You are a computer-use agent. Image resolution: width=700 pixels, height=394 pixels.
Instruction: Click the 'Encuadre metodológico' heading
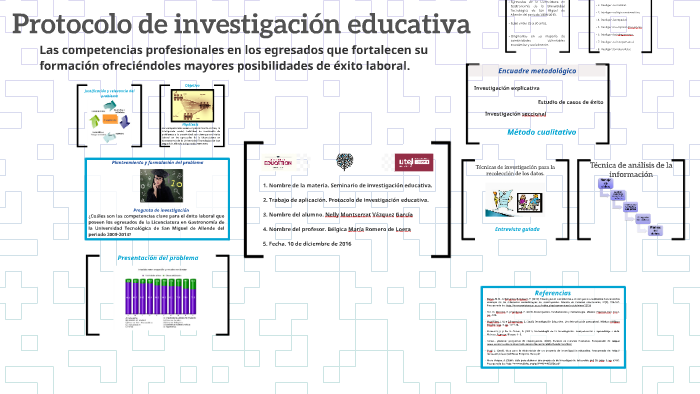tap(537, 71)
